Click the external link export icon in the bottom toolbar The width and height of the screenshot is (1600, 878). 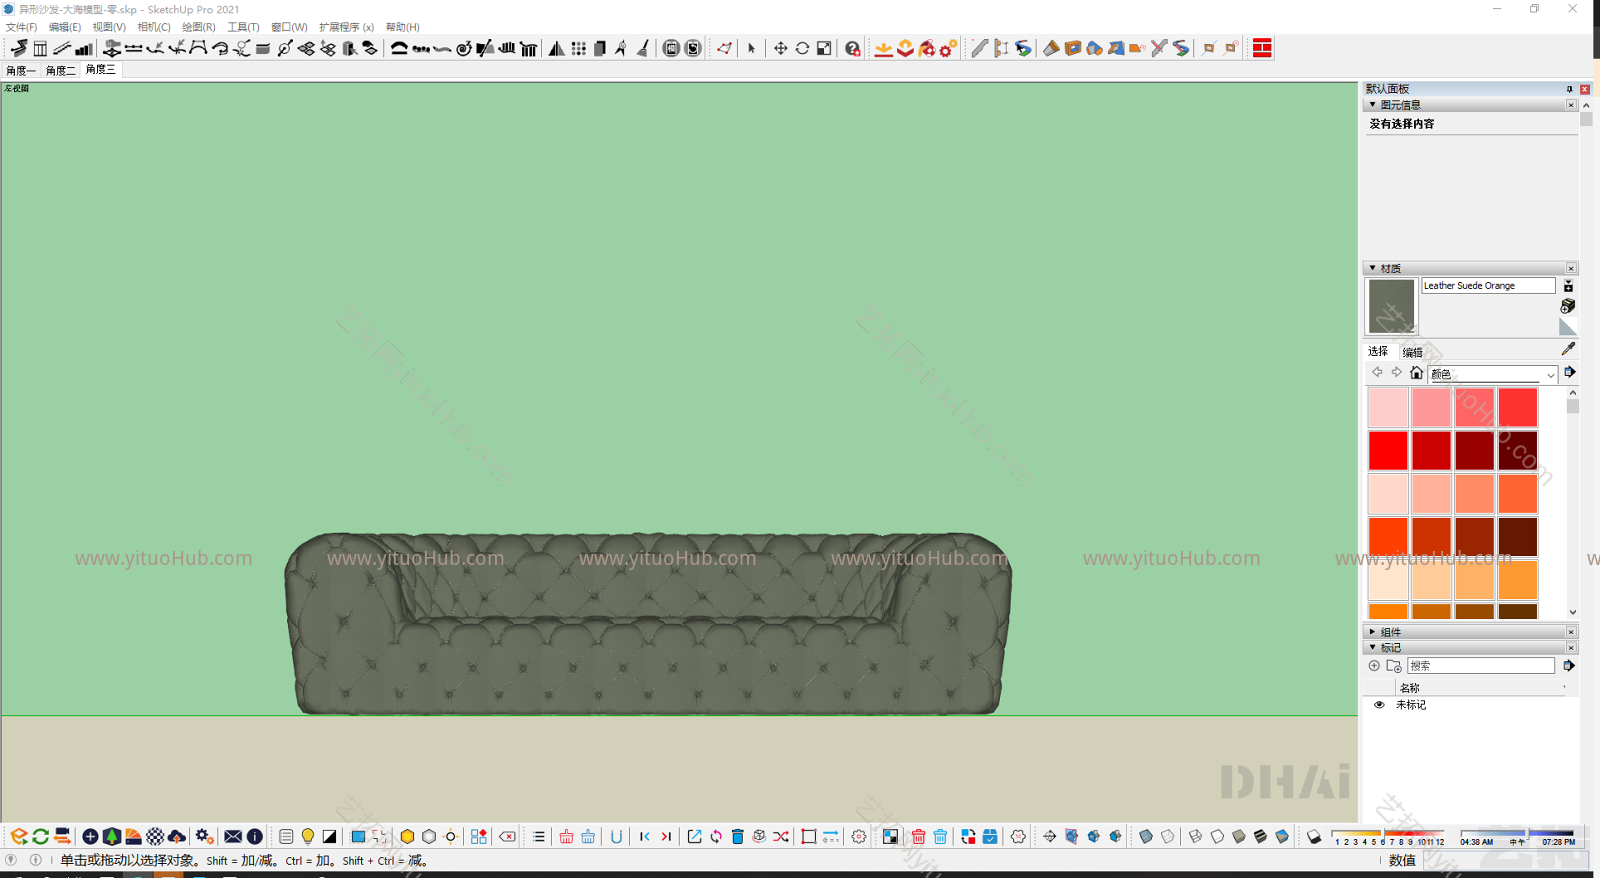(x=694, y=836)
